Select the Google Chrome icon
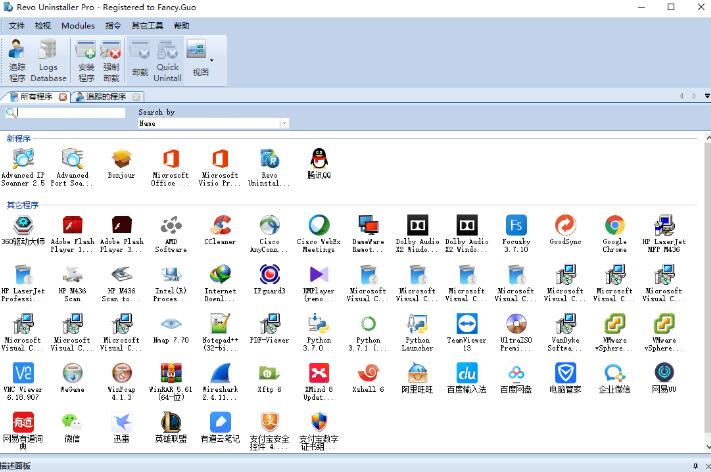The image size is (711, 472). [615, 225]
